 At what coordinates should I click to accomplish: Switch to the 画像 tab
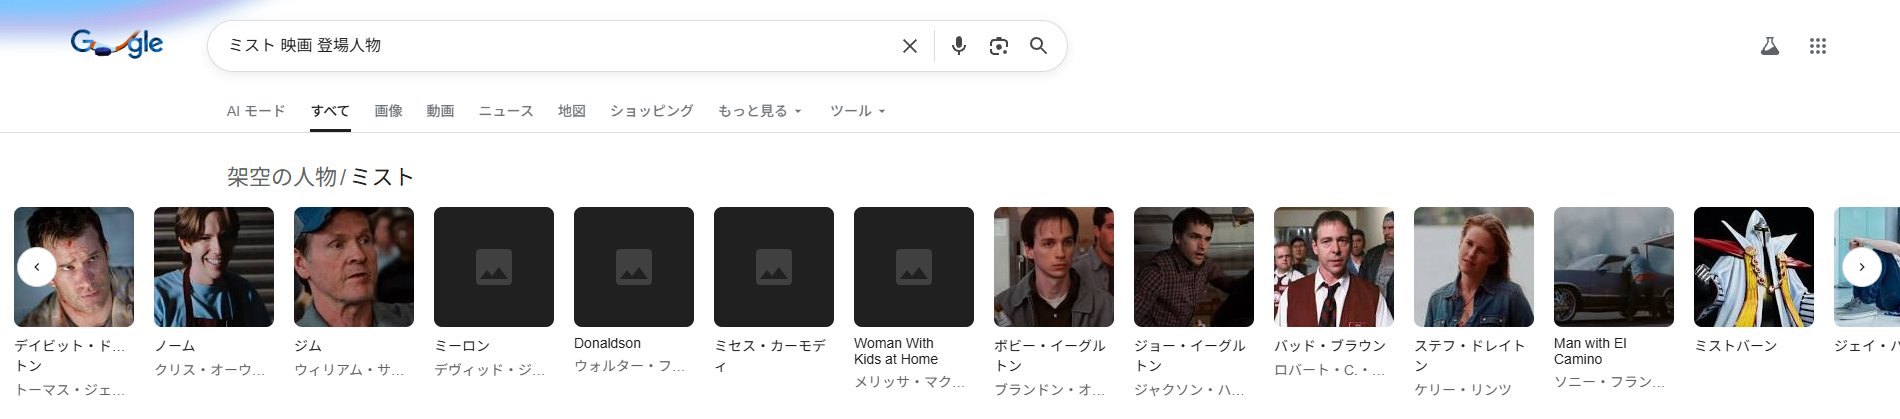388,111
